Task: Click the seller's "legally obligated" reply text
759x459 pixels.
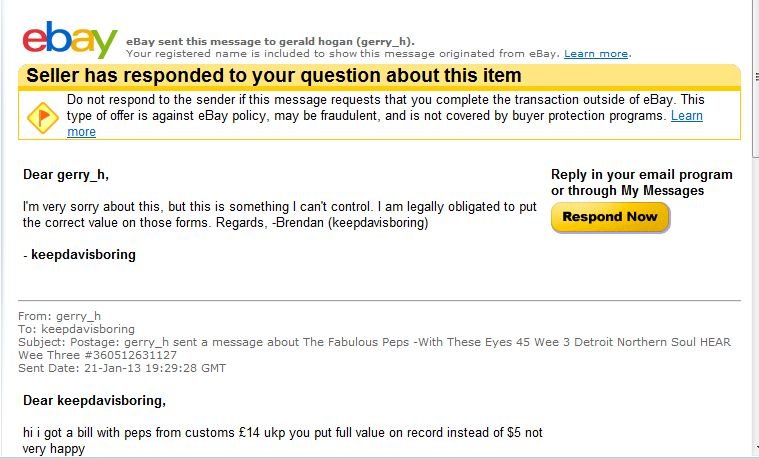Action: pyautogui.click(x=280, y=214)
